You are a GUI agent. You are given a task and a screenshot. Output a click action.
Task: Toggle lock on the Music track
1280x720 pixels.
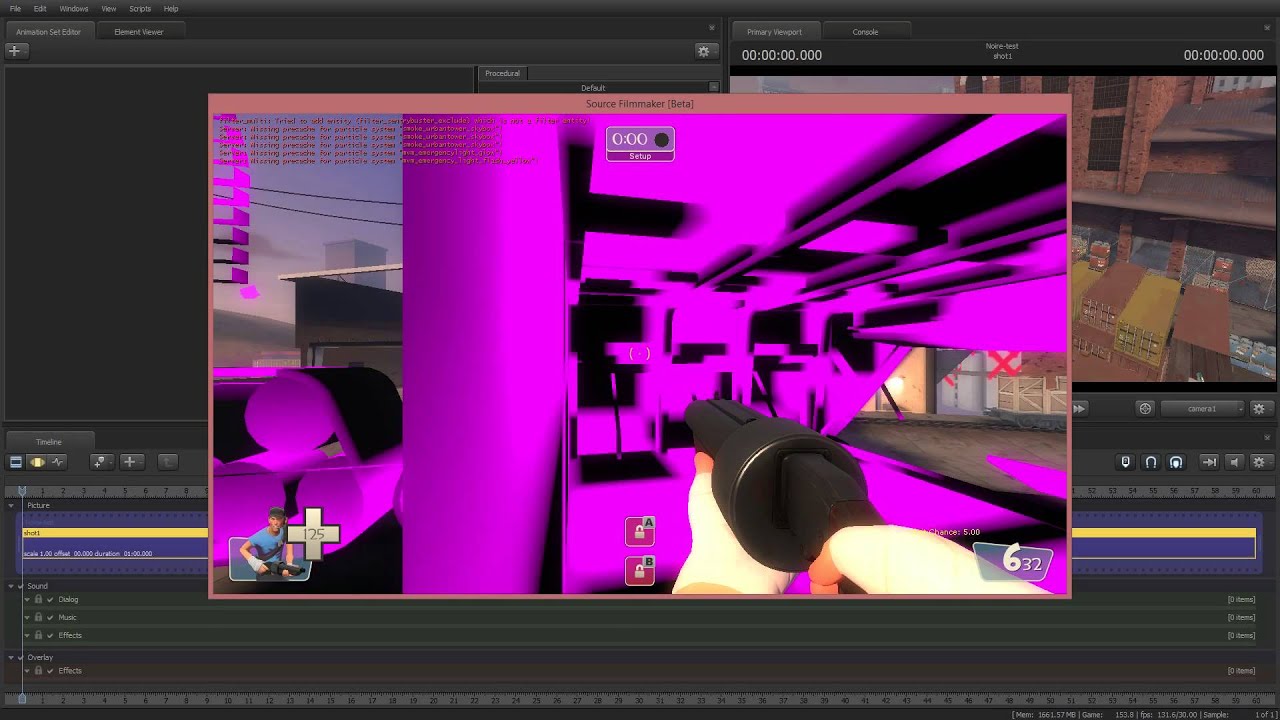point(38,618)
